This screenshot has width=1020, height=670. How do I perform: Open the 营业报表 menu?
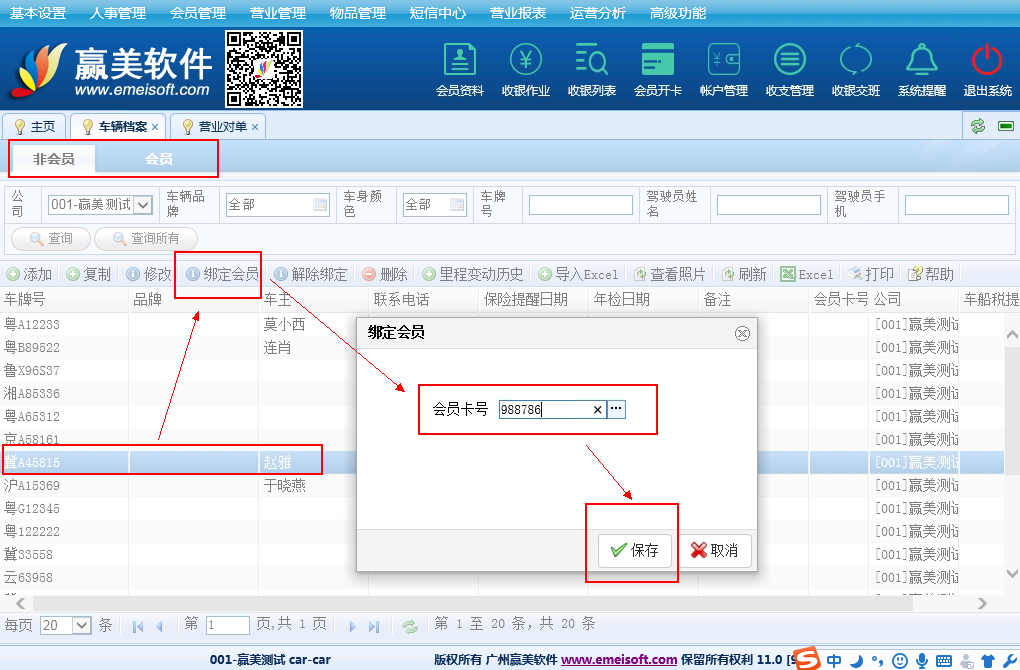(x=517, y=14)
